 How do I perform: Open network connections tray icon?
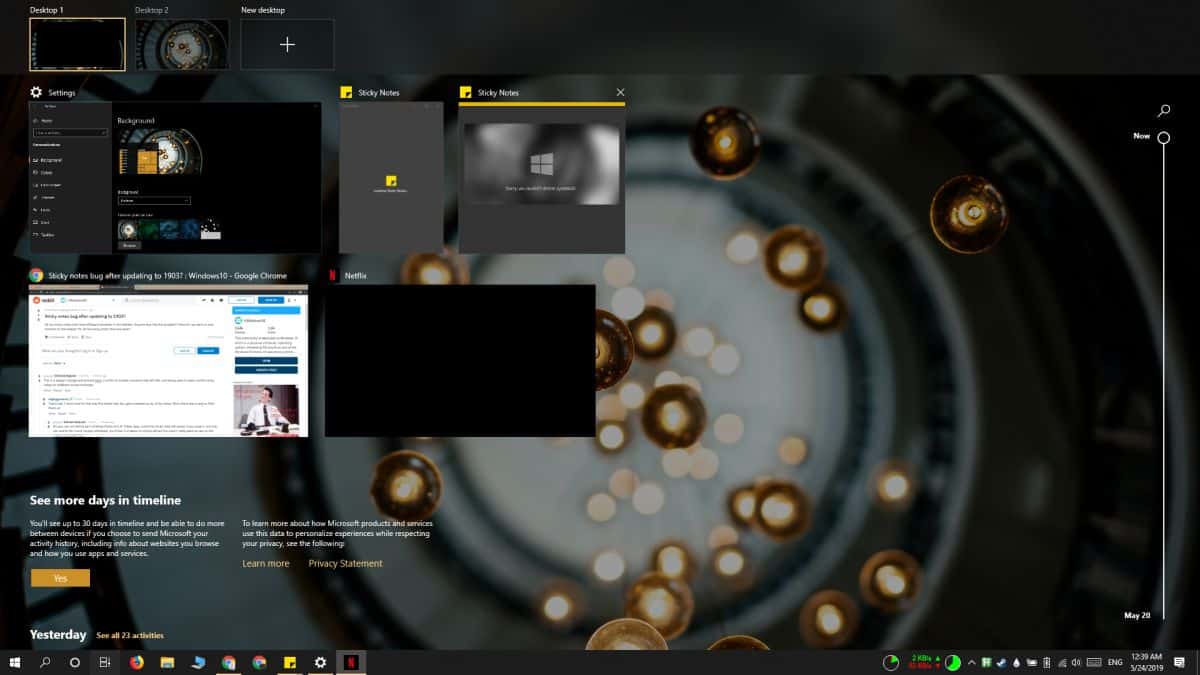[x=1062, y=662]
